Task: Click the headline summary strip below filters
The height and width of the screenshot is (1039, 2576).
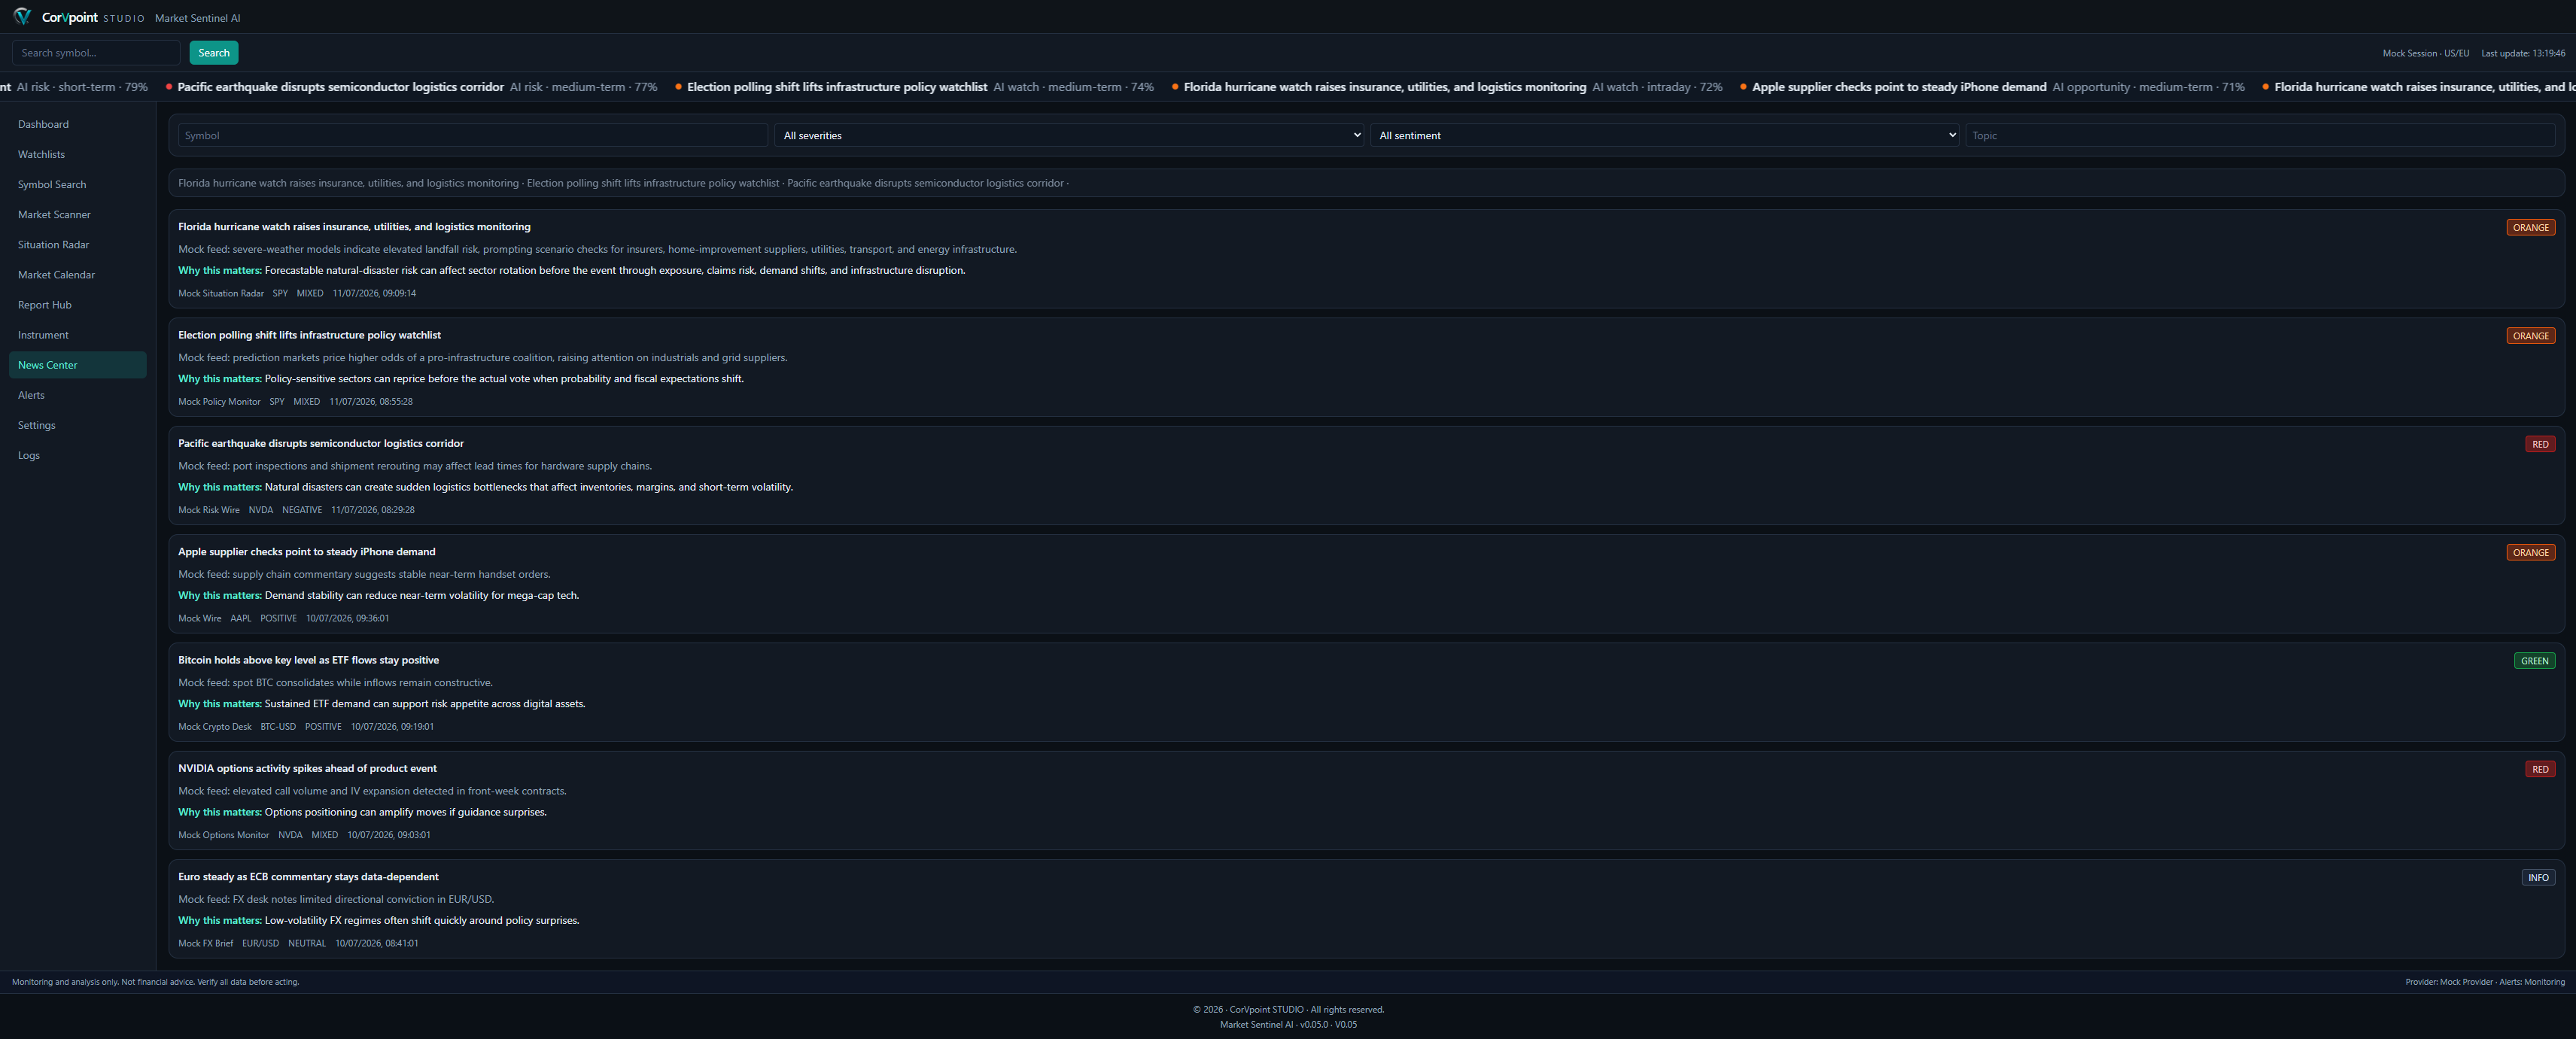Action: coord(1365,183)
